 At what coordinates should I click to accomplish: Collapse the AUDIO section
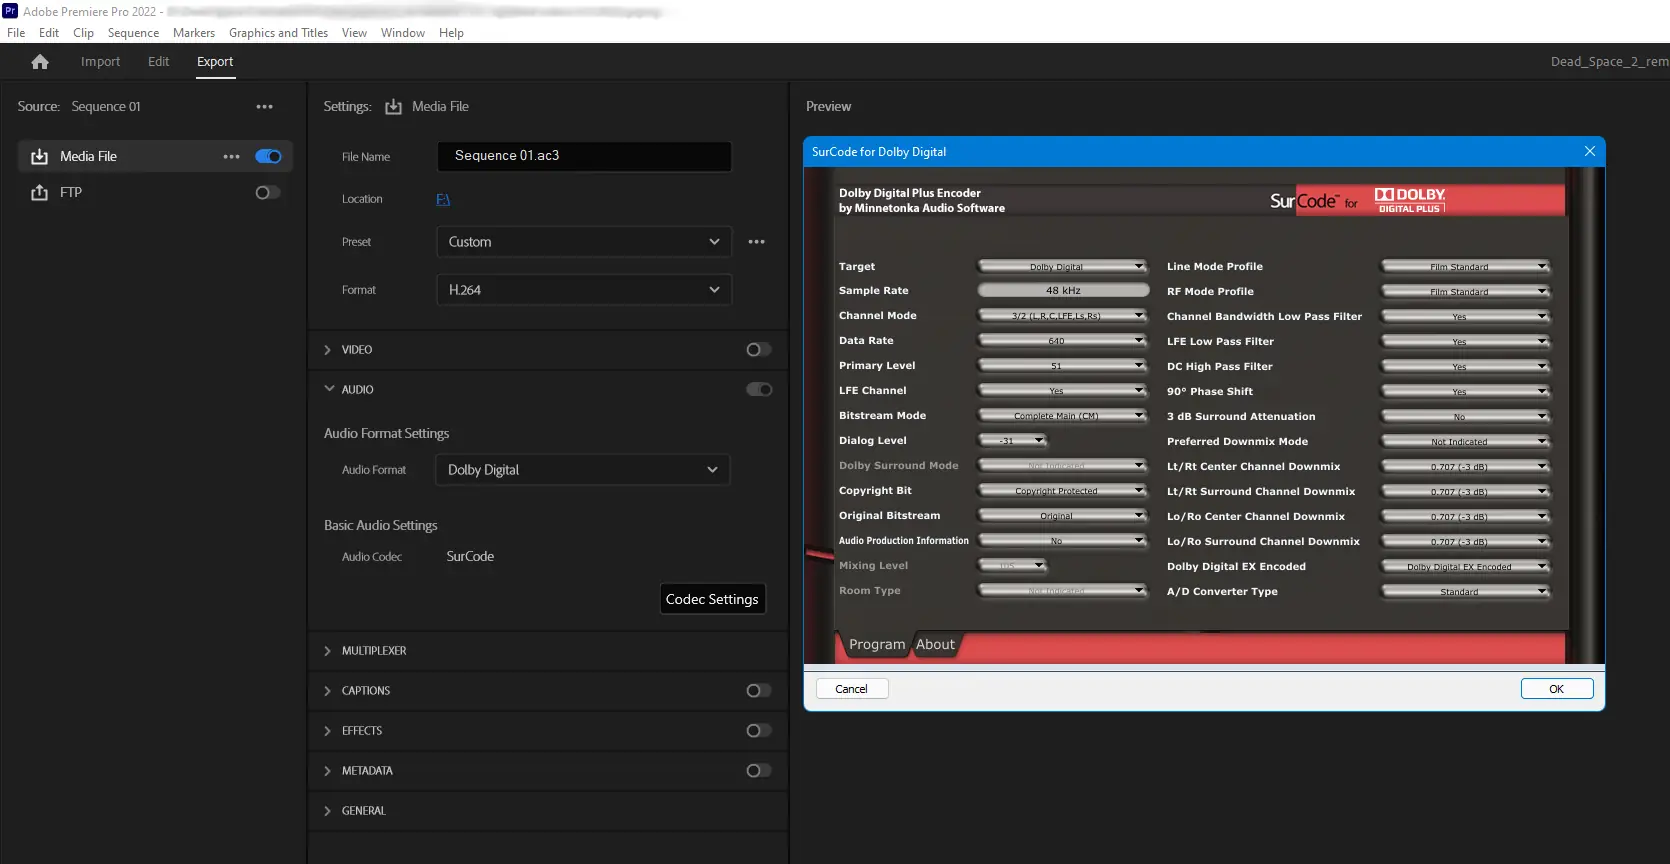pyautogui.click(x=328, y=390)
